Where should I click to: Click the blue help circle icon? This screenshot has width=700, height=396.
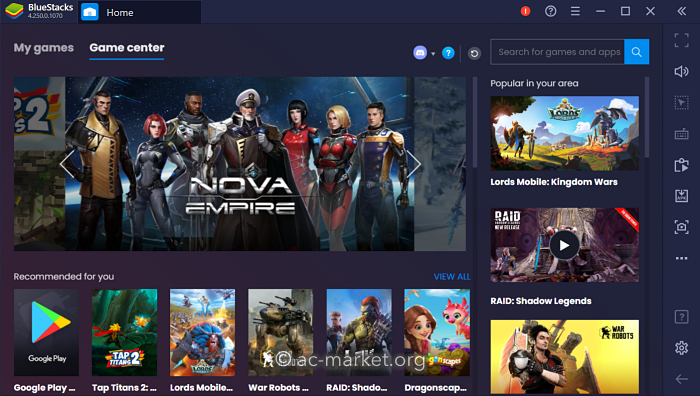point(448,53)
